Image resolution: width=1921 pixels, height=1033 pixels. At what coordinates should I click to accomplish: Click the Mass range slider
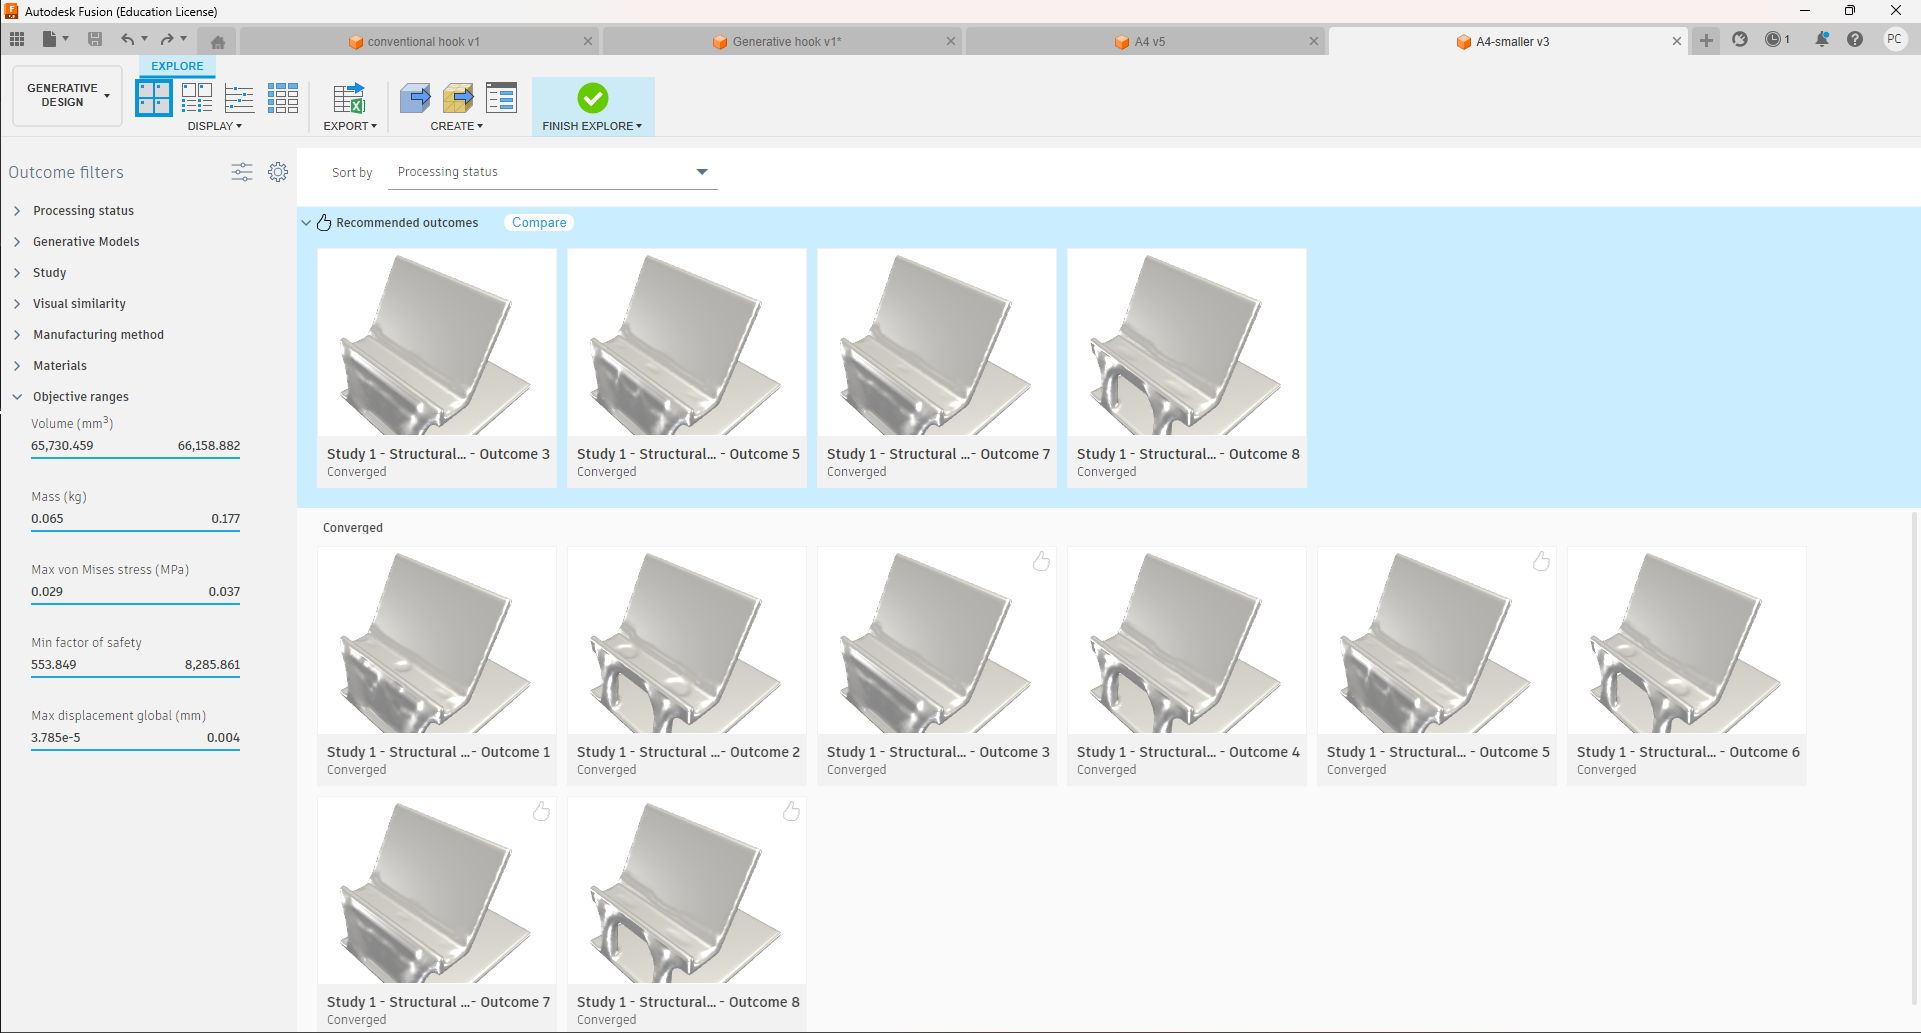(x=135, y=531)
